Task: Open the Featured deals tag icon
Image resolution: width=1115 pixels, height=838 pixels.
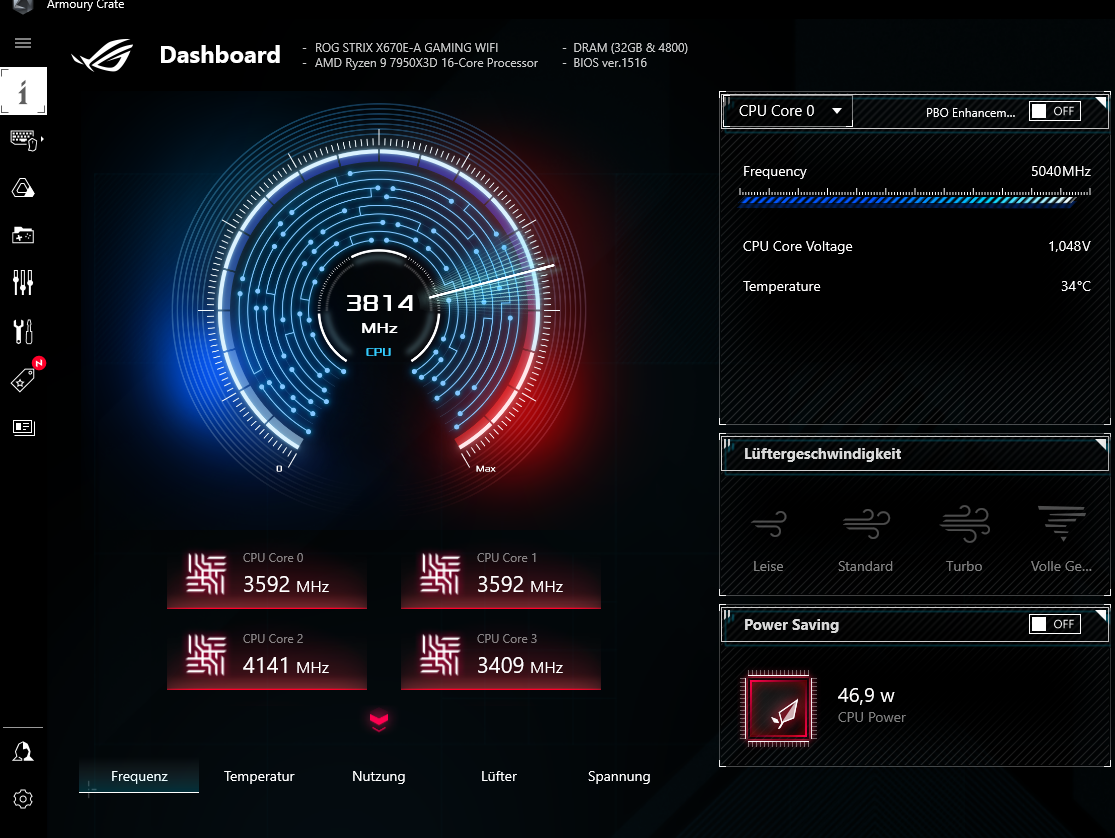Action: pyautogui.click(x=23, y=380)
